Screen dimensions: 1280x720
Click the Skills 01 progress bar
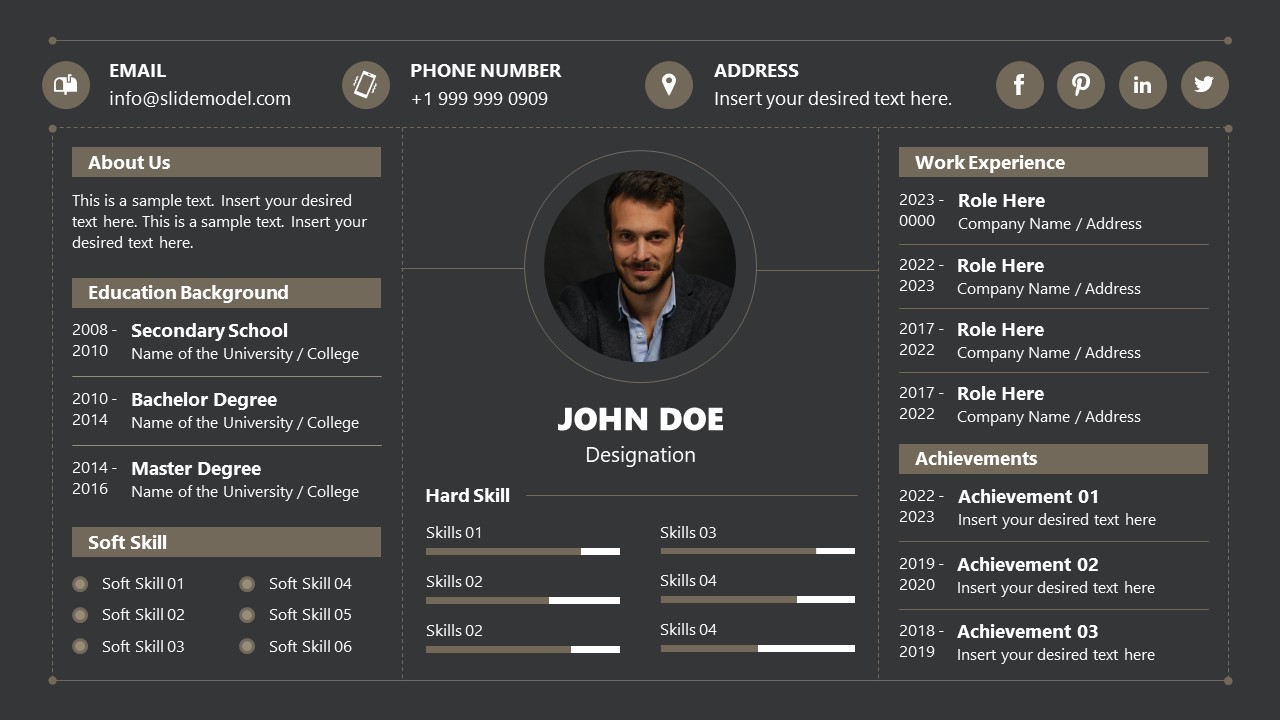pos(523,551)
